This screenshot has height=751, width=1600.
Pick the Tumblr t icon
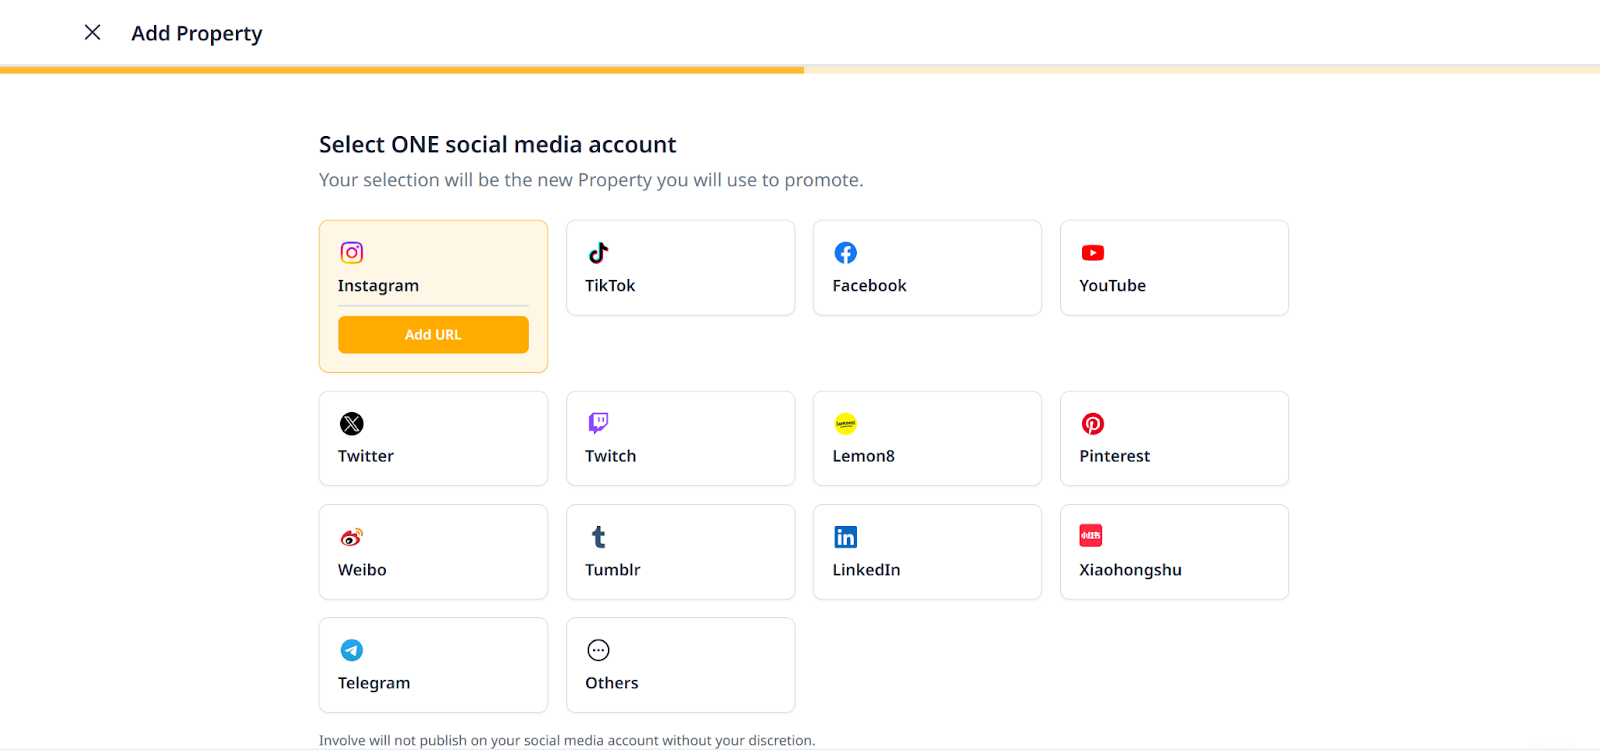(x=598, y=537)
